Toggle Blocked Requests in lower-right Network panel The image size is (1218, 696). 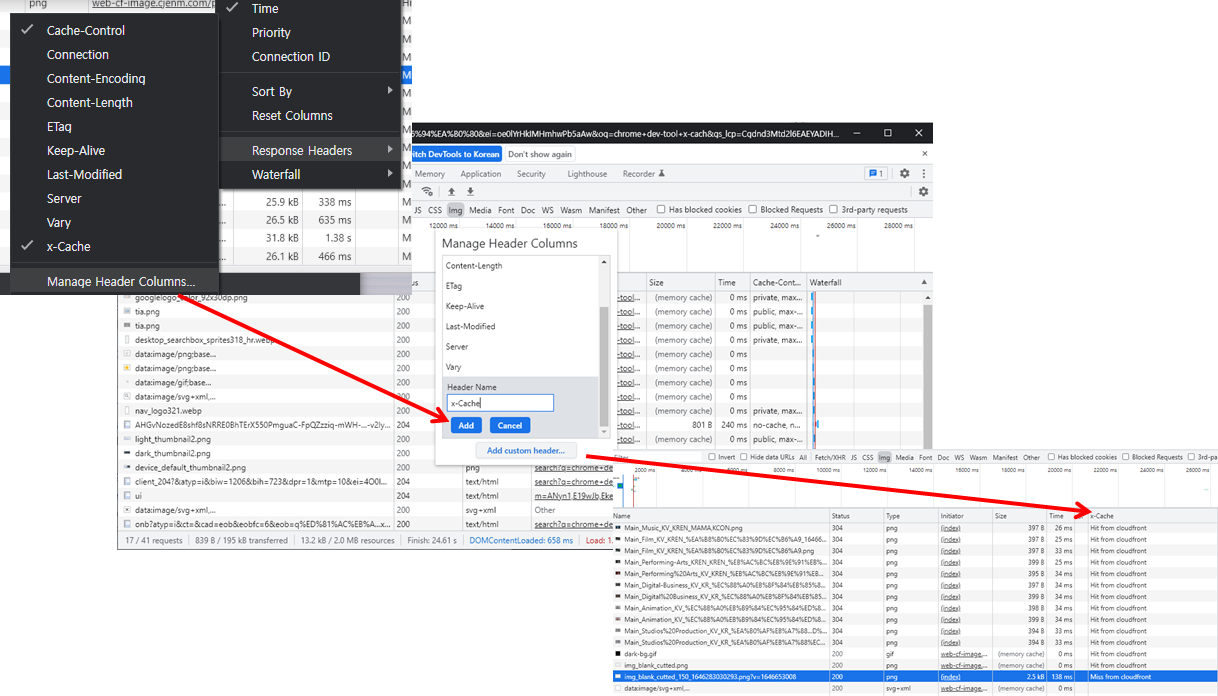point(1127,457)
